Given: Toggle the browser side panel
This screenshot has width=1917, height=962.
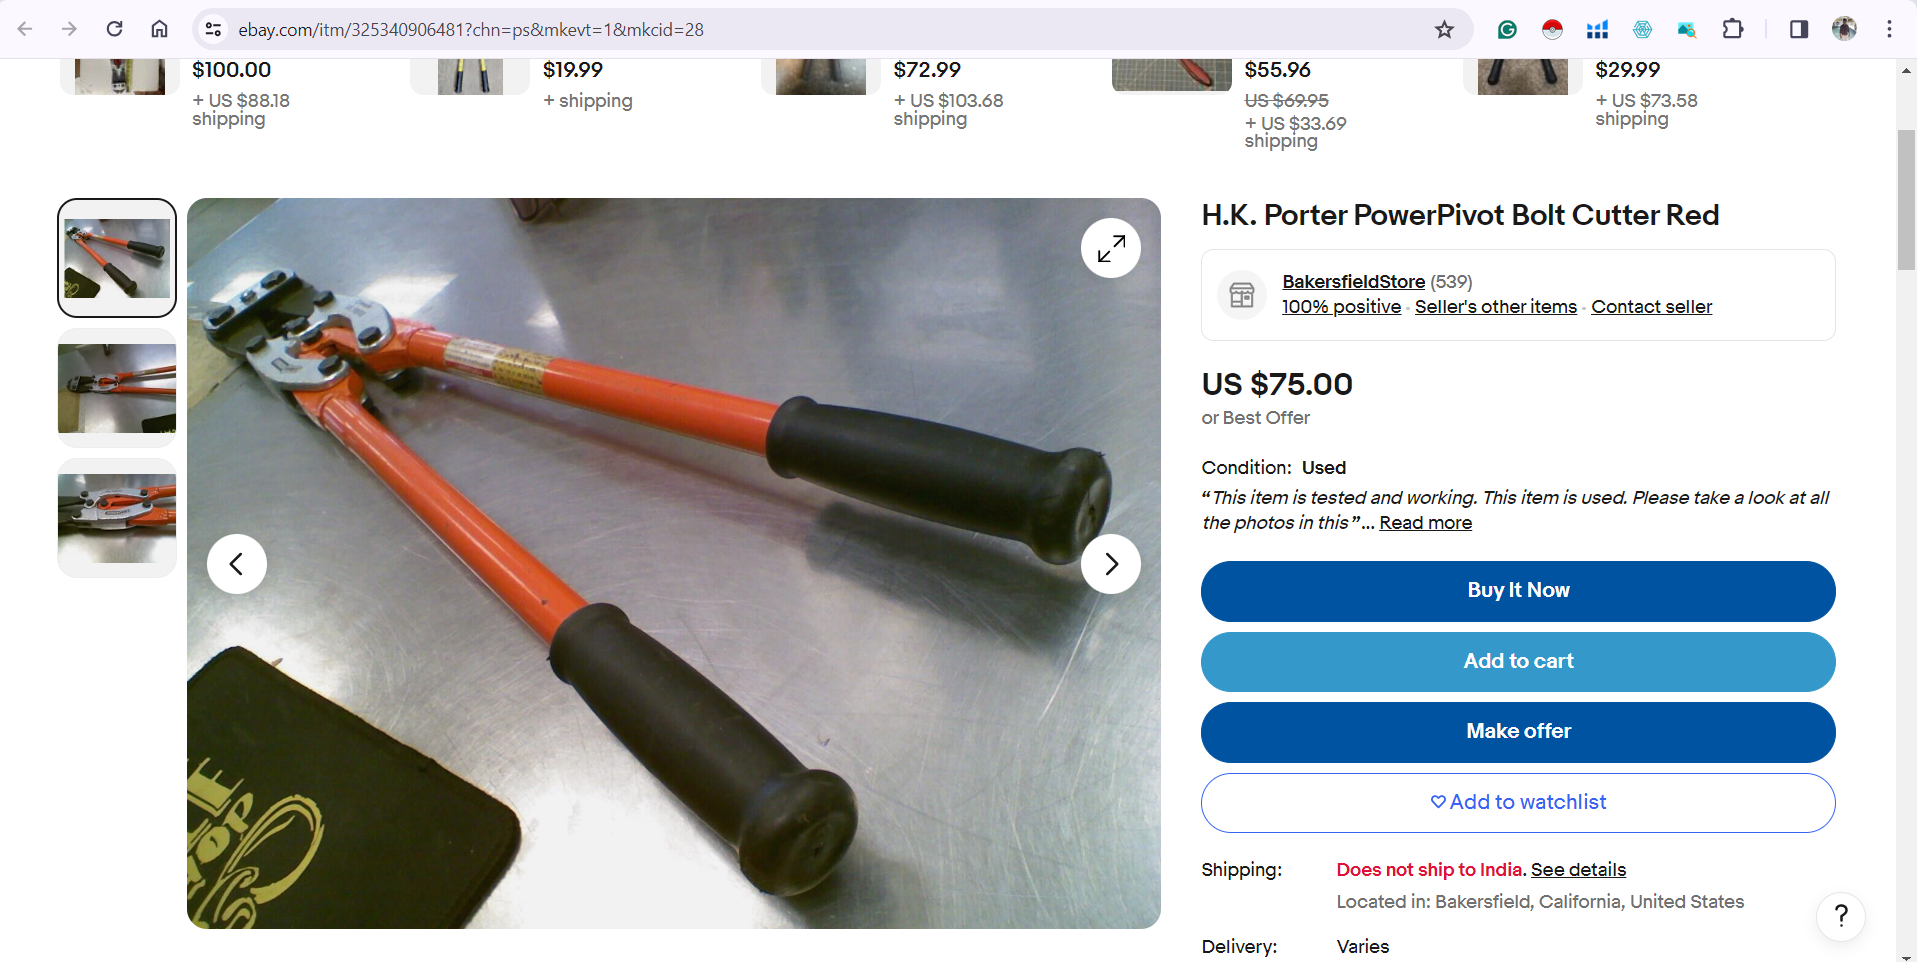Looking at the screenshot, I should click(x=1798, y=29).
